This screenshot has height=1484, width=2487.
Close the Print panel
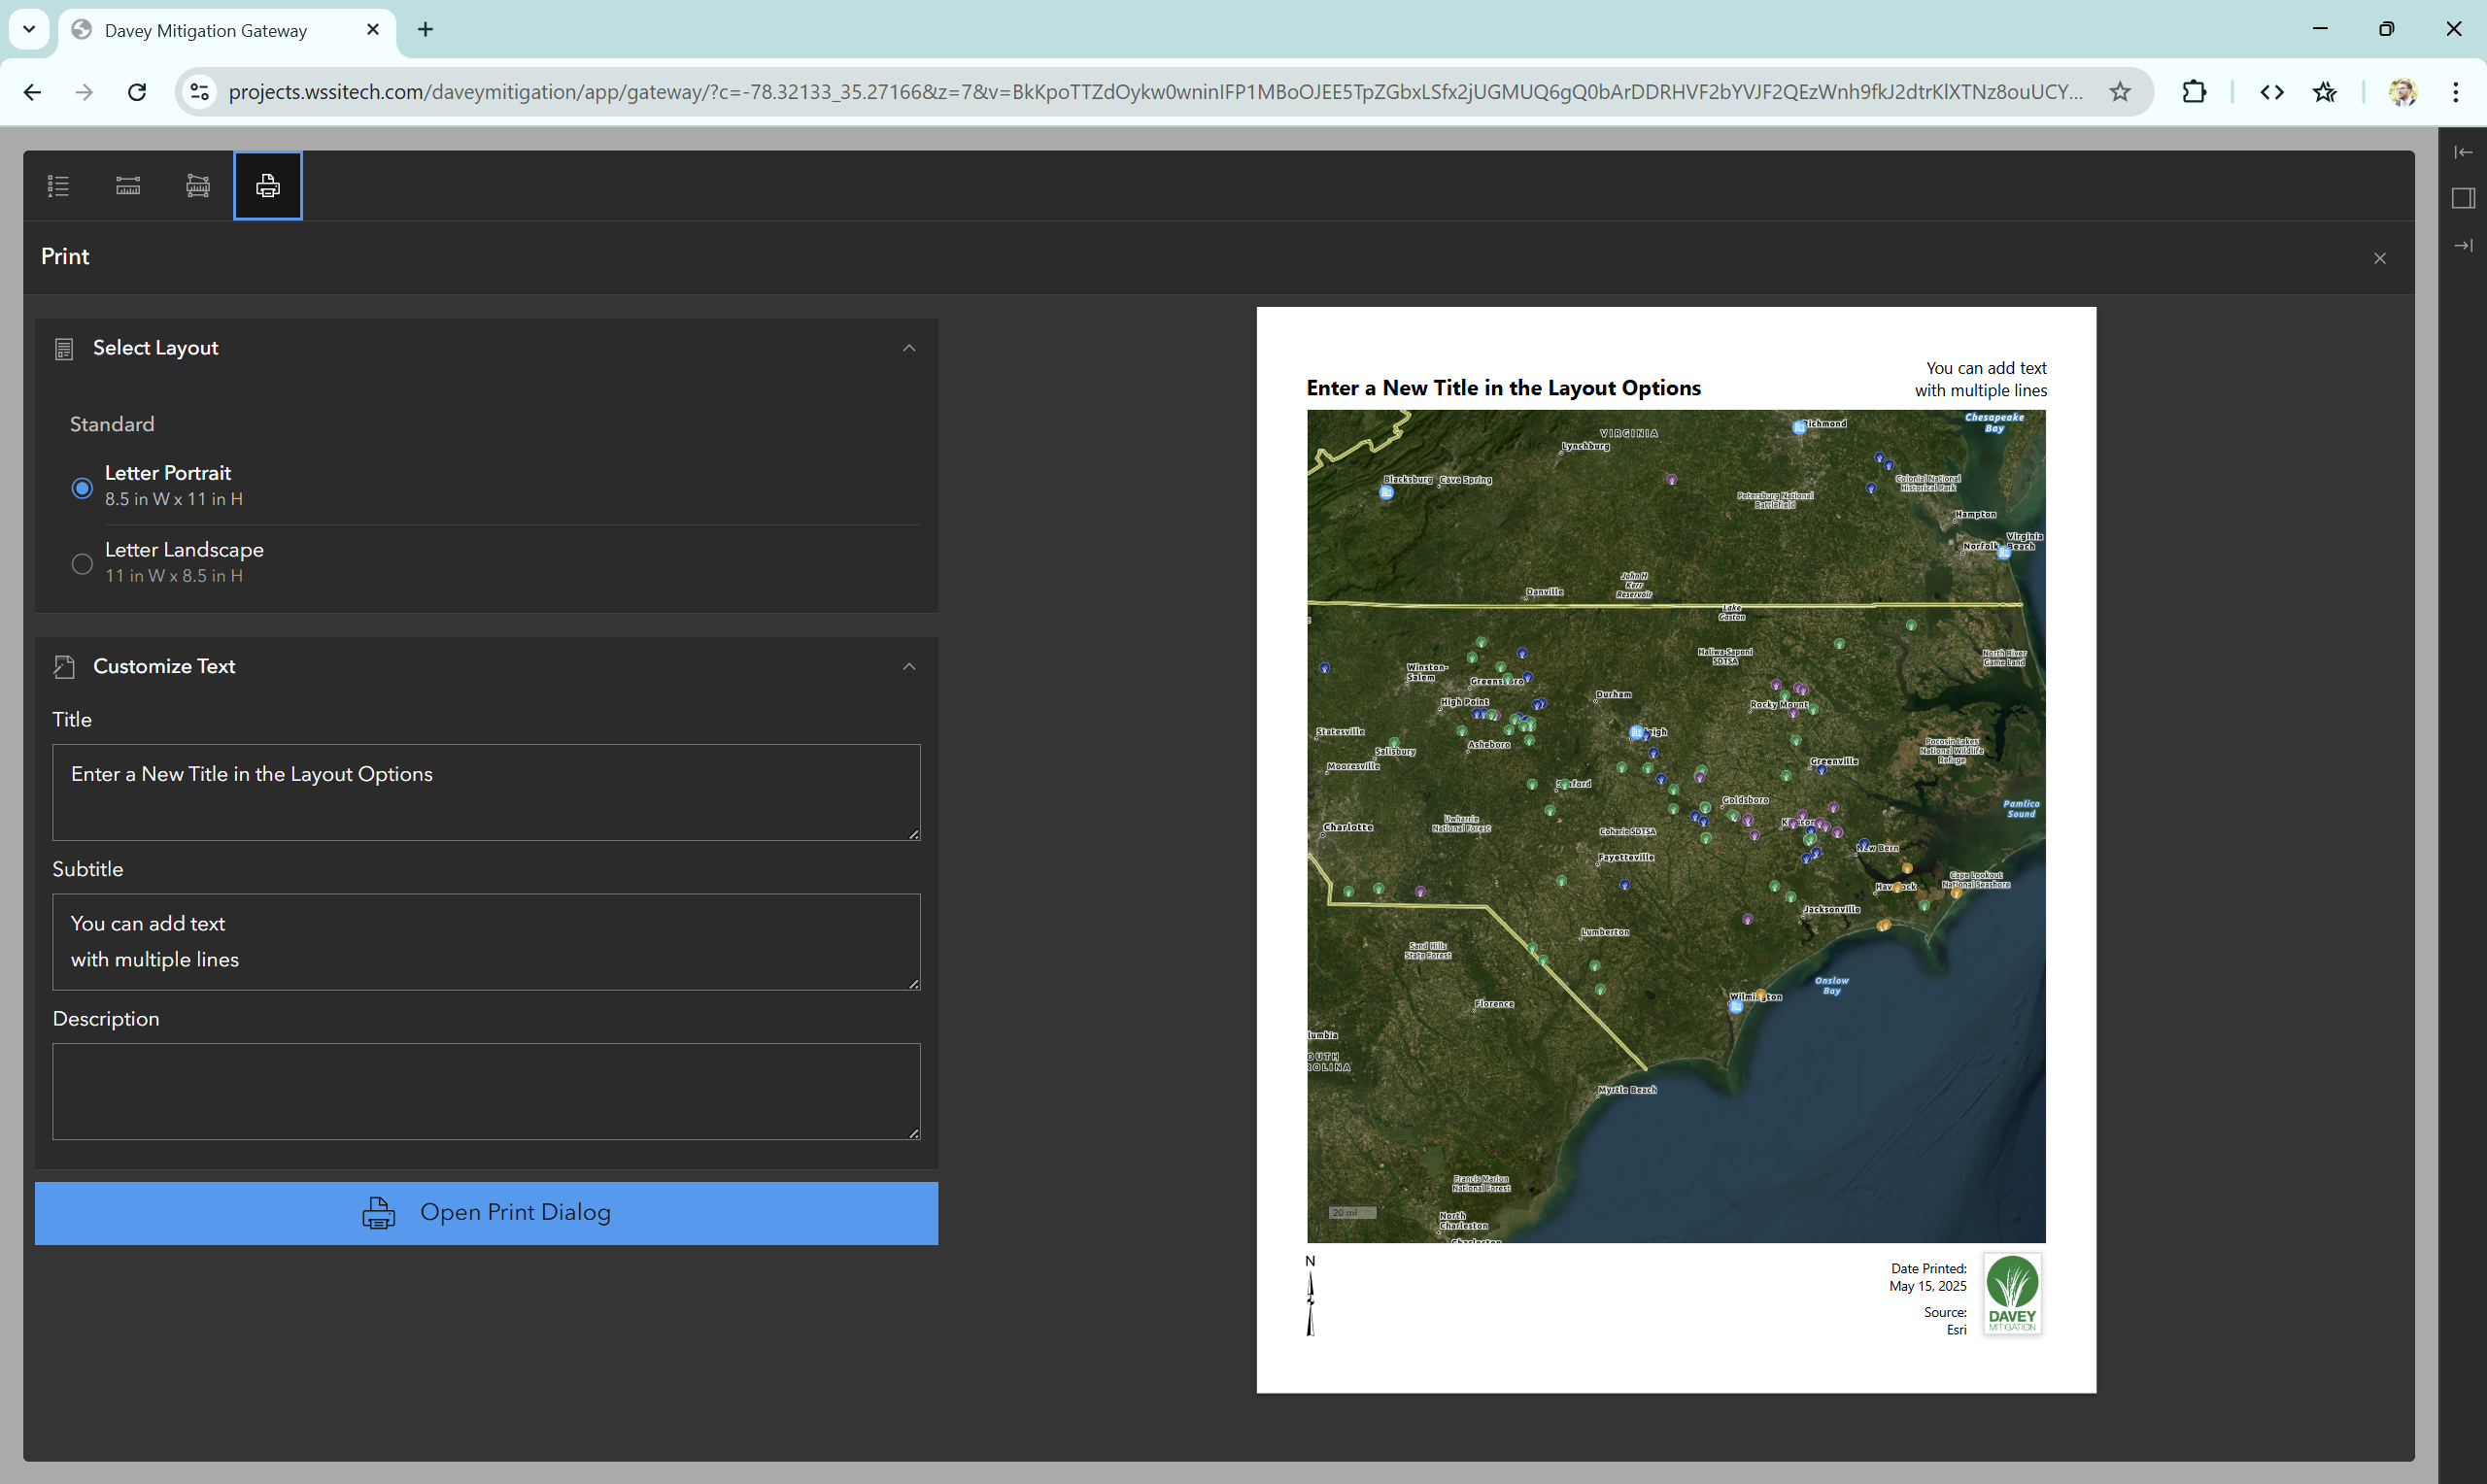pyautogui.click(x=2379, y=259)
